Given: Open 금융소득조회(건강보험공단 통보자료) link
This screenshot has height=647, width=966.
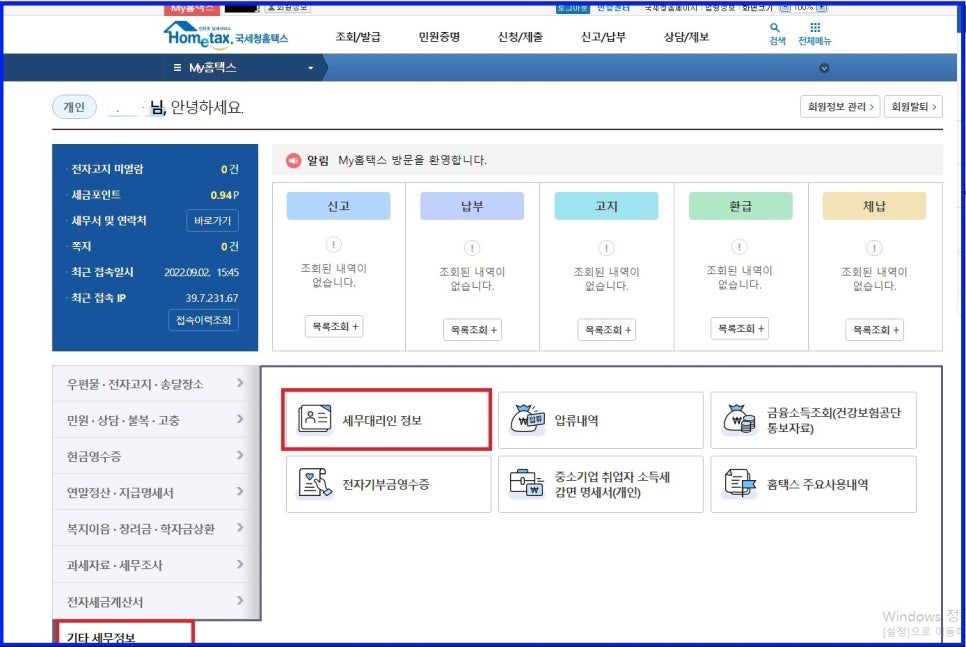Looking at the screenshot, I should (813, 420).
